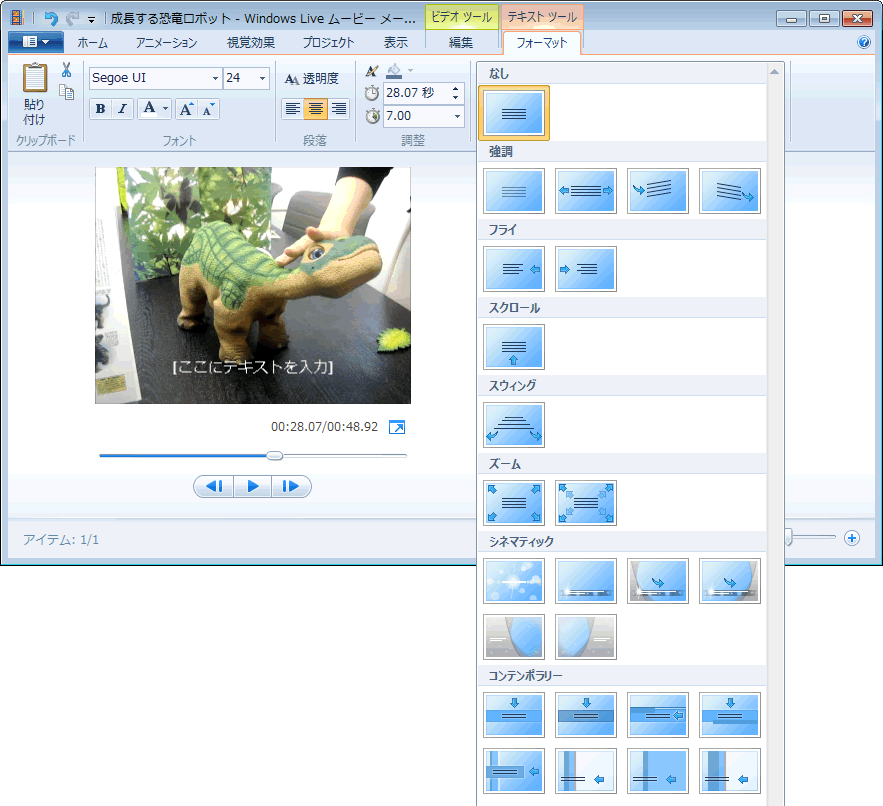The image size is (883, 806).
Task: Toggle Bold text formatting
Action: coord(100,109)
